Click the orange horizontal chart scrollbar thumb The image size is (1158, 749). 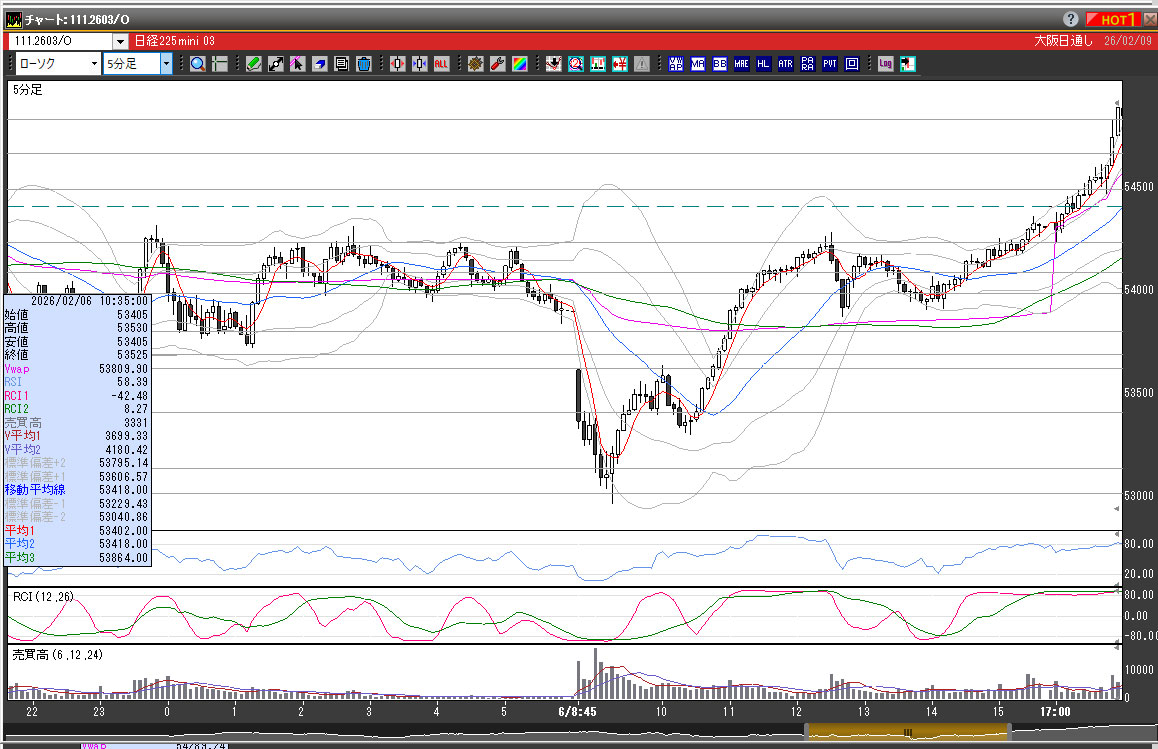pyautogui.click(x=908, y=733)
